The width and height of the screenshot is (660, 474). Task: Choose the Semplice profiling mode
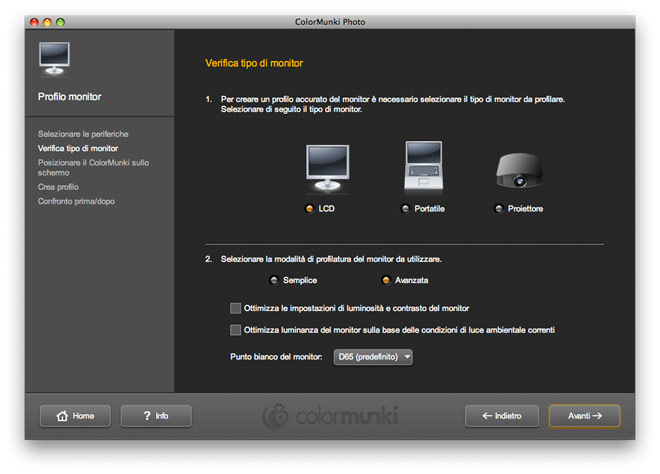click(x=274, y=280)
